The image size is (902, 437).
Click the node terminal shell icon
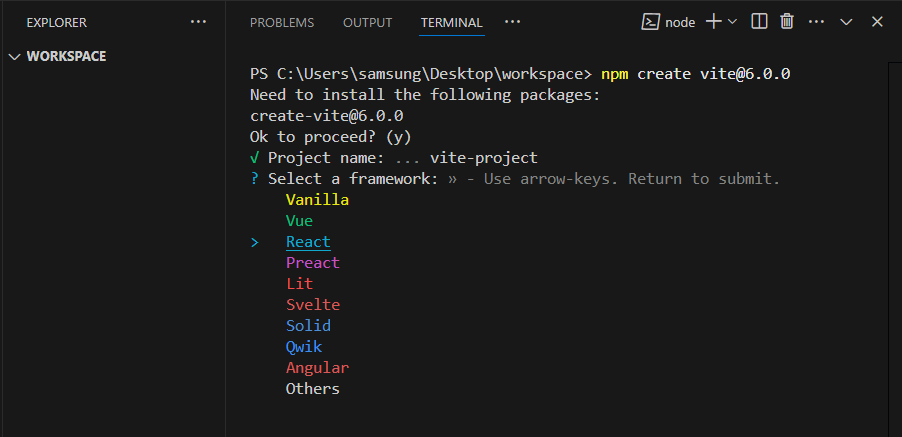[x=650, y=22]
